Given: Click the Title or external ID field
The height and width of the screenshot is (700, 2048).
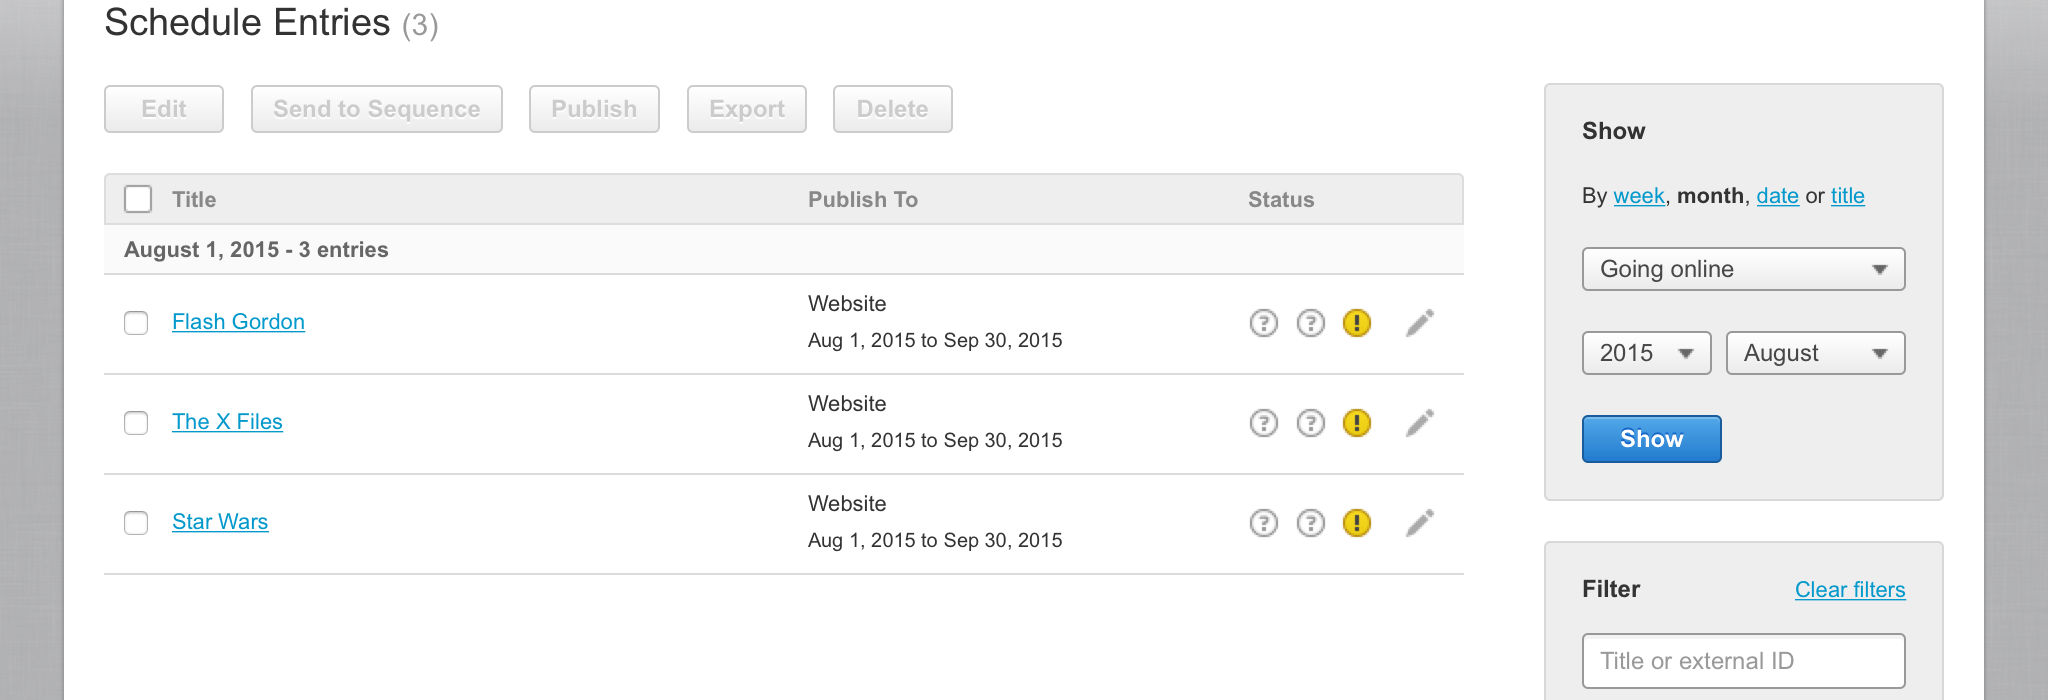Looking at the screenshot, I should tap(1743, 661).
